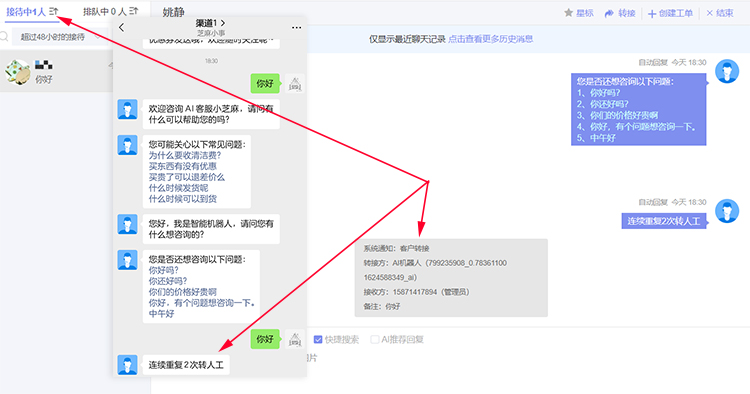750x394 pixels.
Task: Select the 你好 conversation in the list
Action: pos(56,72)
